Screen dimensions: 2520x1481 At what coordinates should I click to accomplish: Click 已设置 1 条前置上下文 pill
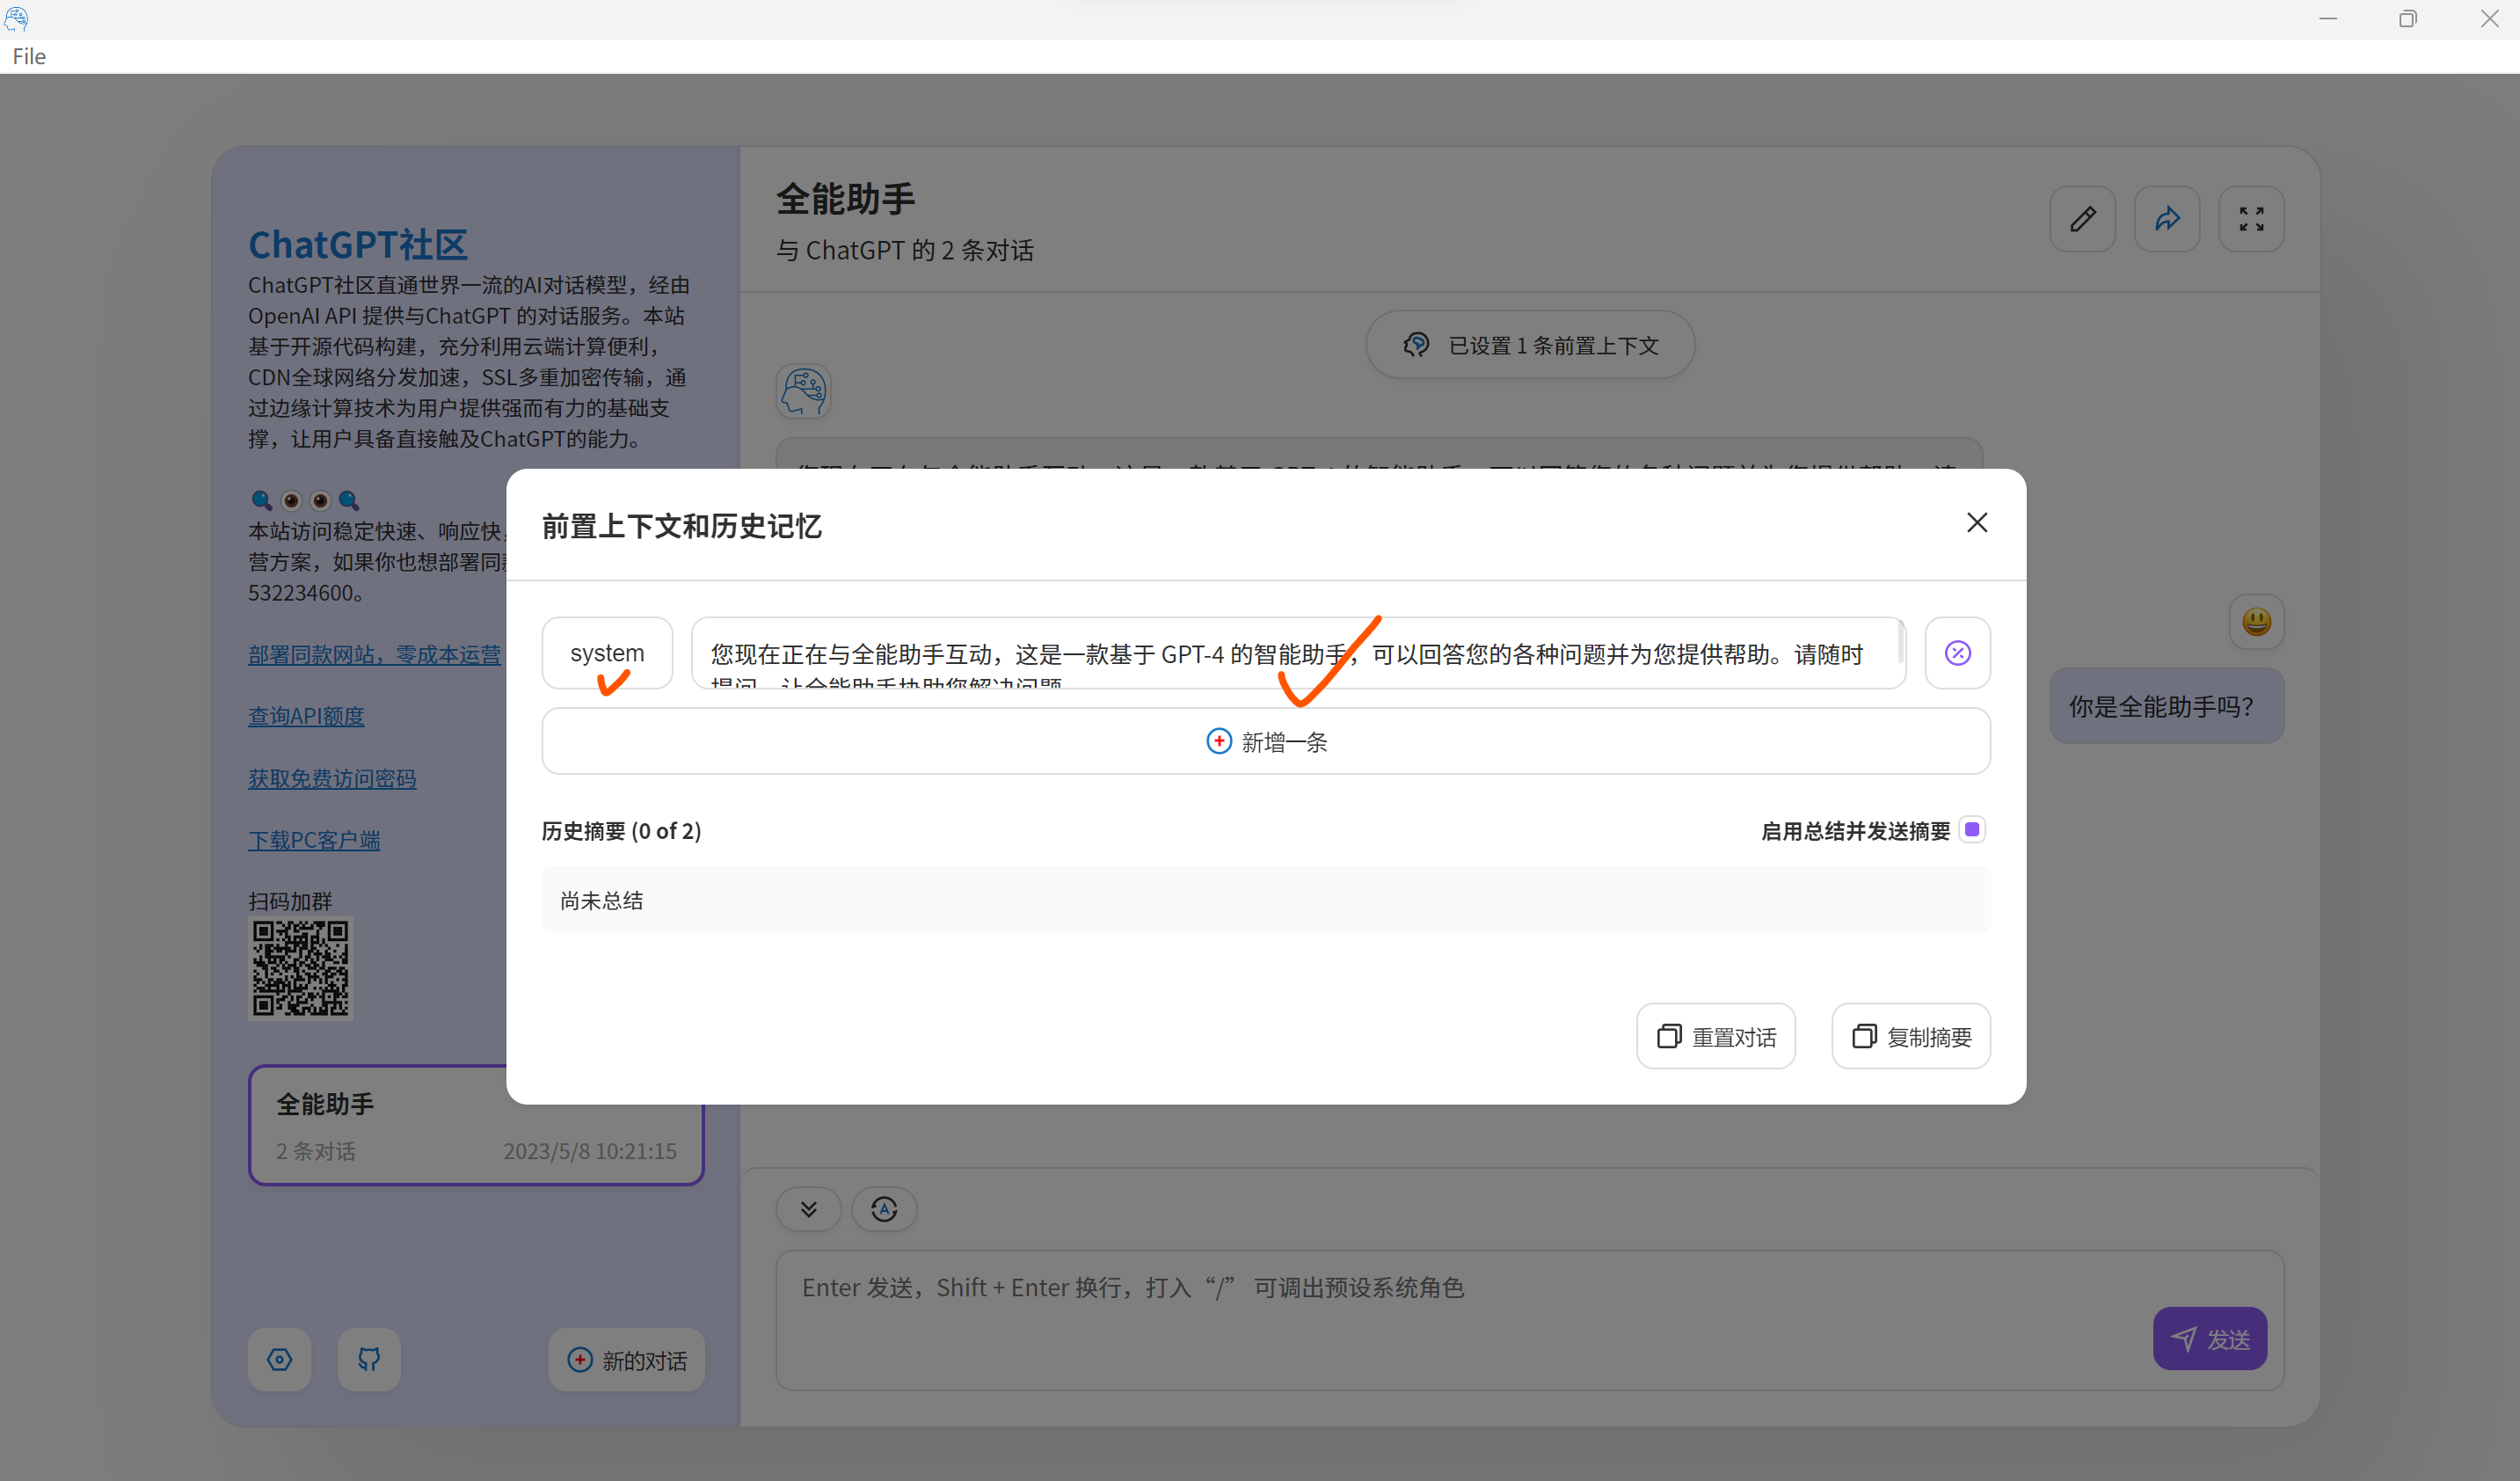1530,345
